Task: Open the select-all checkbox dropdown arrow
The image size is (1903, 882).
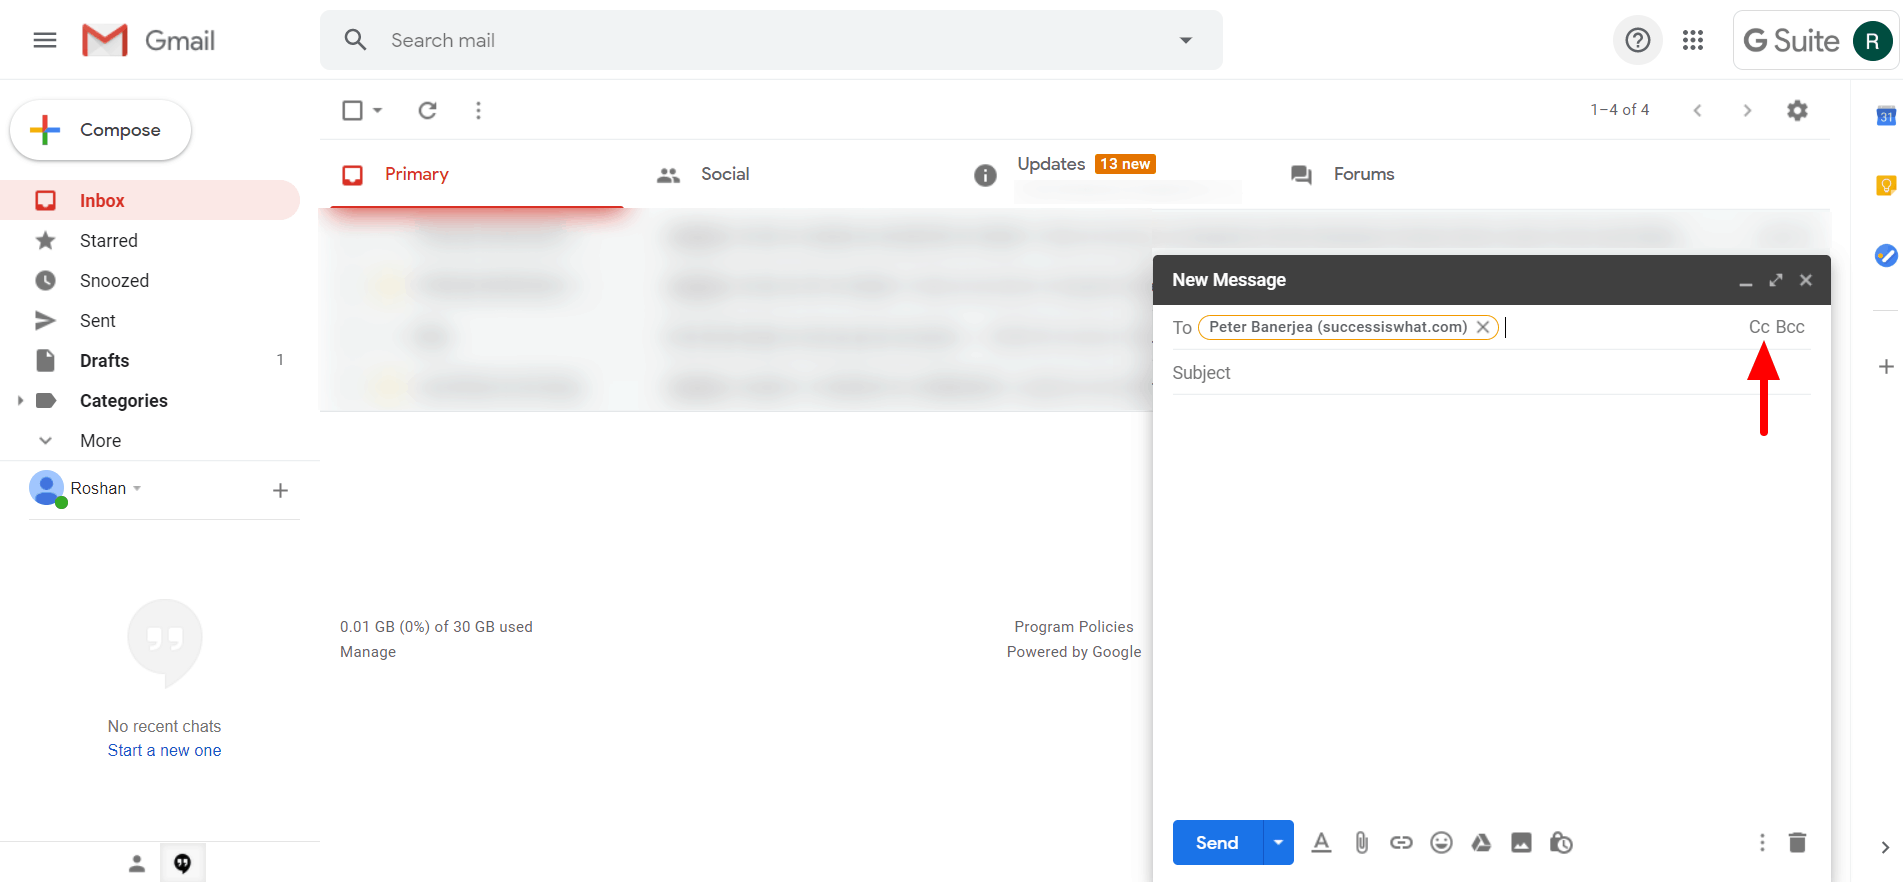Action: tap(378, 110)
